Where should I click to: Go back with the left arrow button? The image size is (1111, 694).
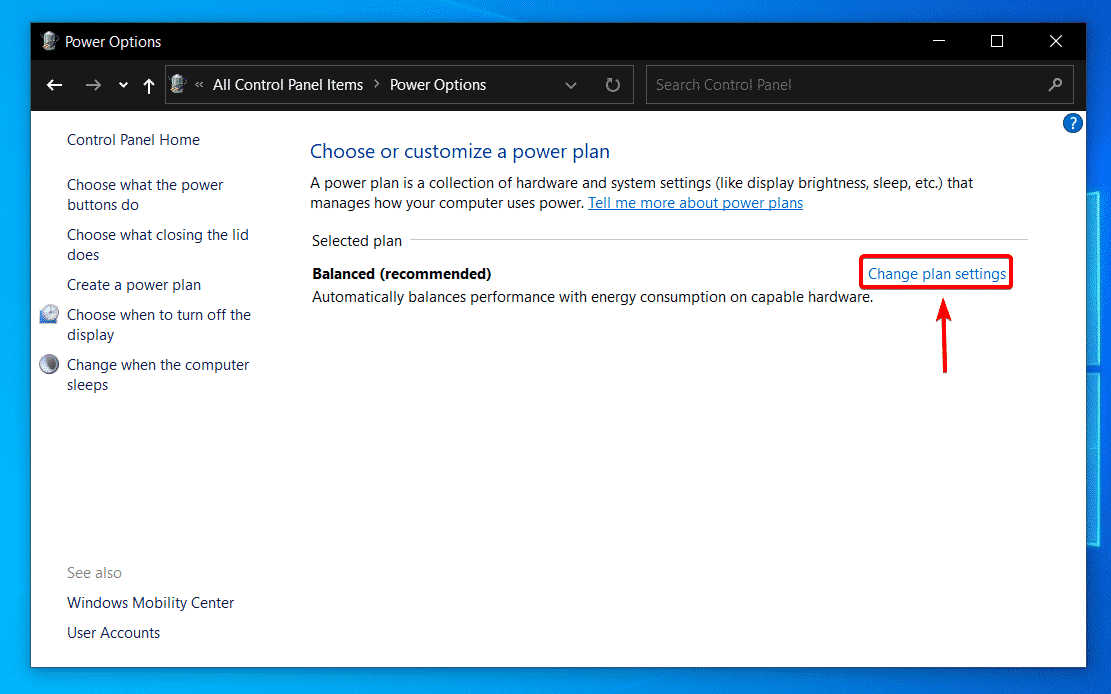pyautogui.click(x=55, y=85)
